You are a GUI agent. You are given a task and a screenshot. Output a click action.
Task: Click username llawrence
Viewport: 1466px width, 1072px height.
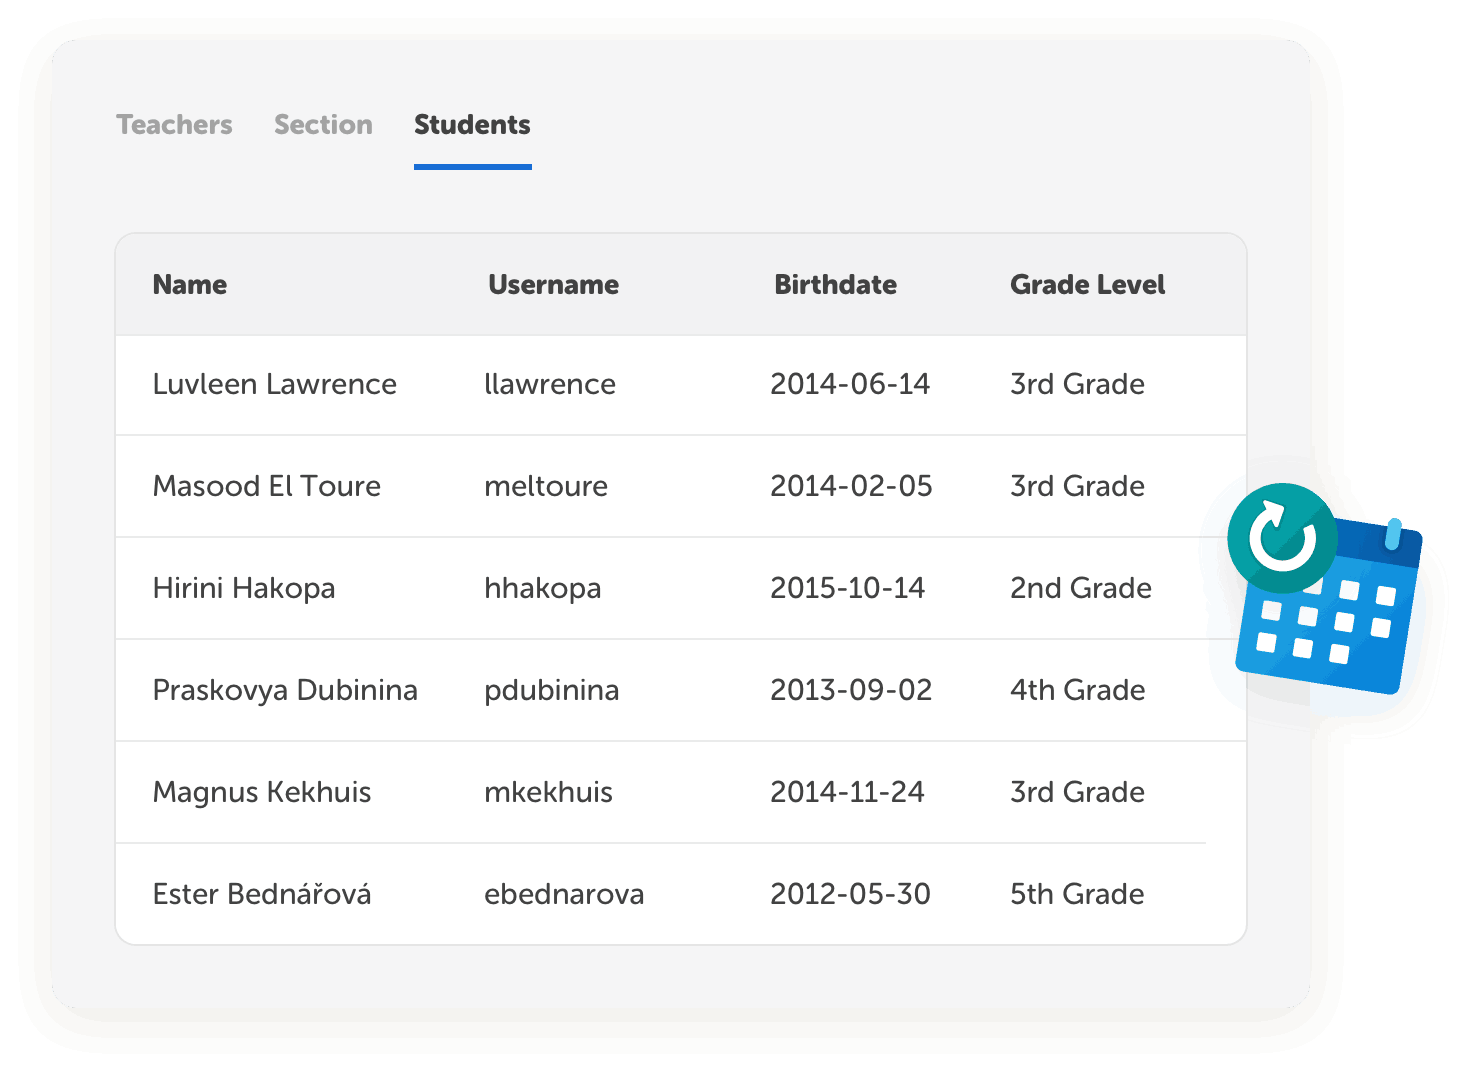click(550, 385)
